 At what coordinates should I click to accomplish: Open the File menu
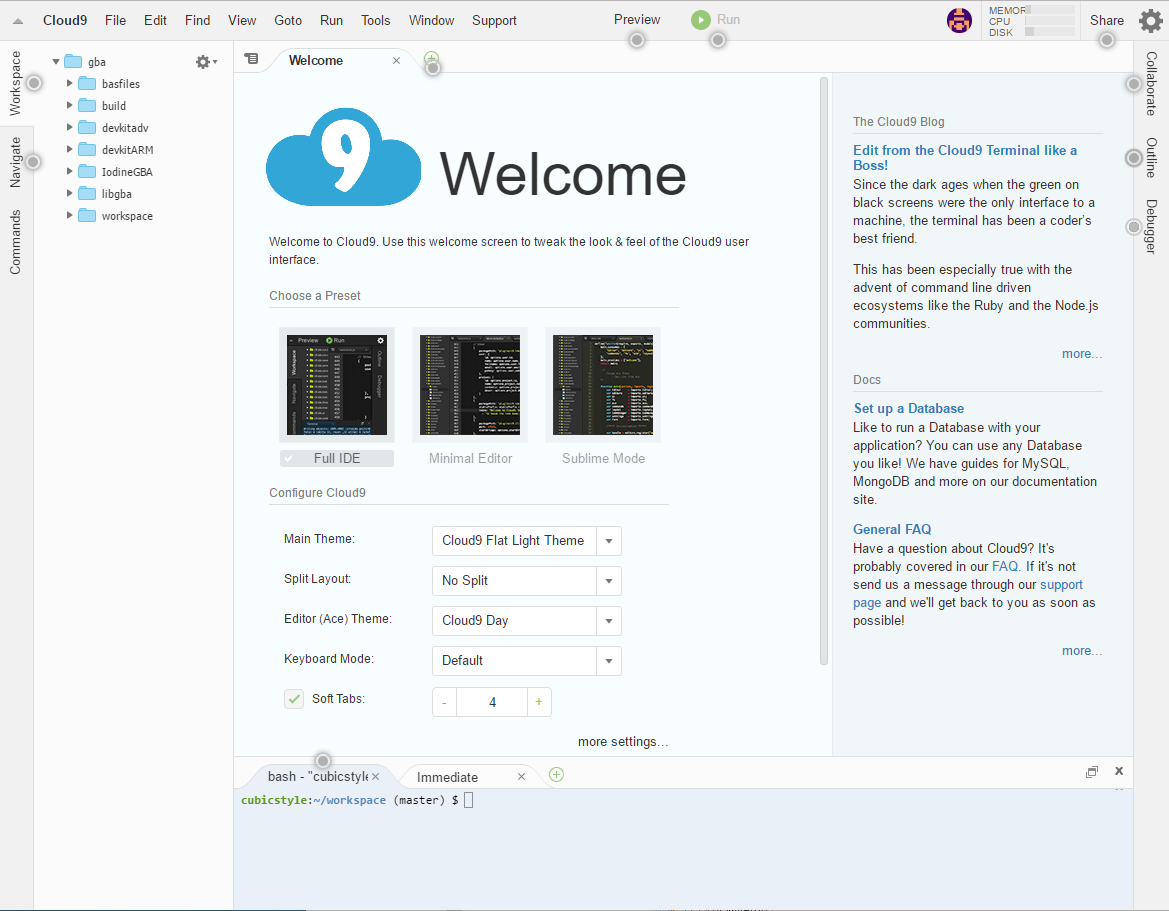pyautogui.click(x=116, y=20)
